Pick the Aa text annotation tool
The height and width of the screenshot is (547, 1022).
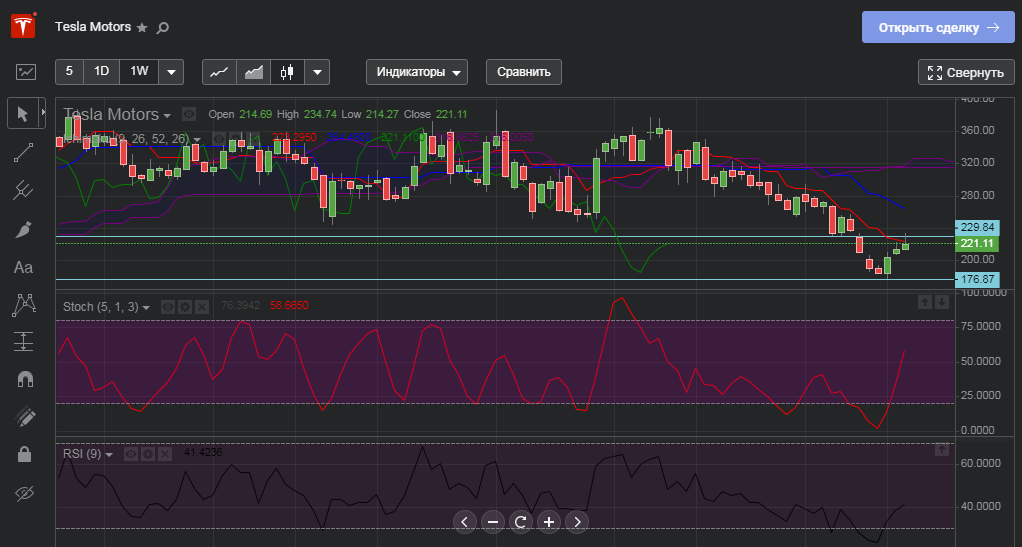click(x=24, y=267)
